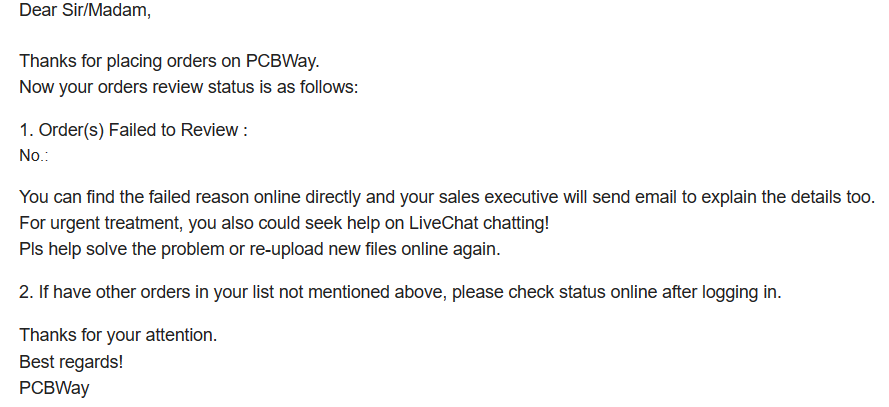Click the 'LiveChat chatting!' text
The height and width of the screenshot is (407, 889).
tap(479, 223)
